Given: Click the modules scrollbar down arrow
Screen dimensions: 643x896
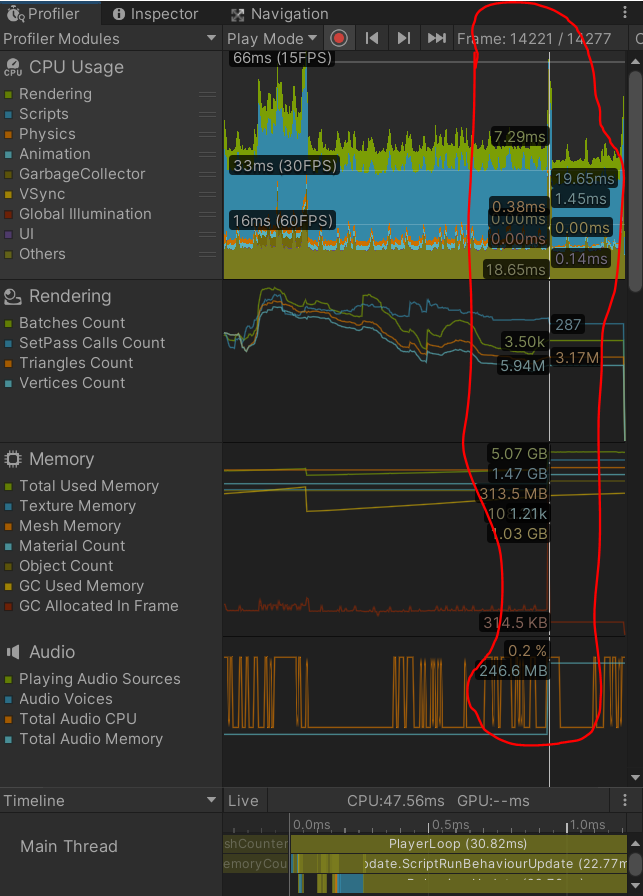Looking at the screenshot, I should pos(635,778).
